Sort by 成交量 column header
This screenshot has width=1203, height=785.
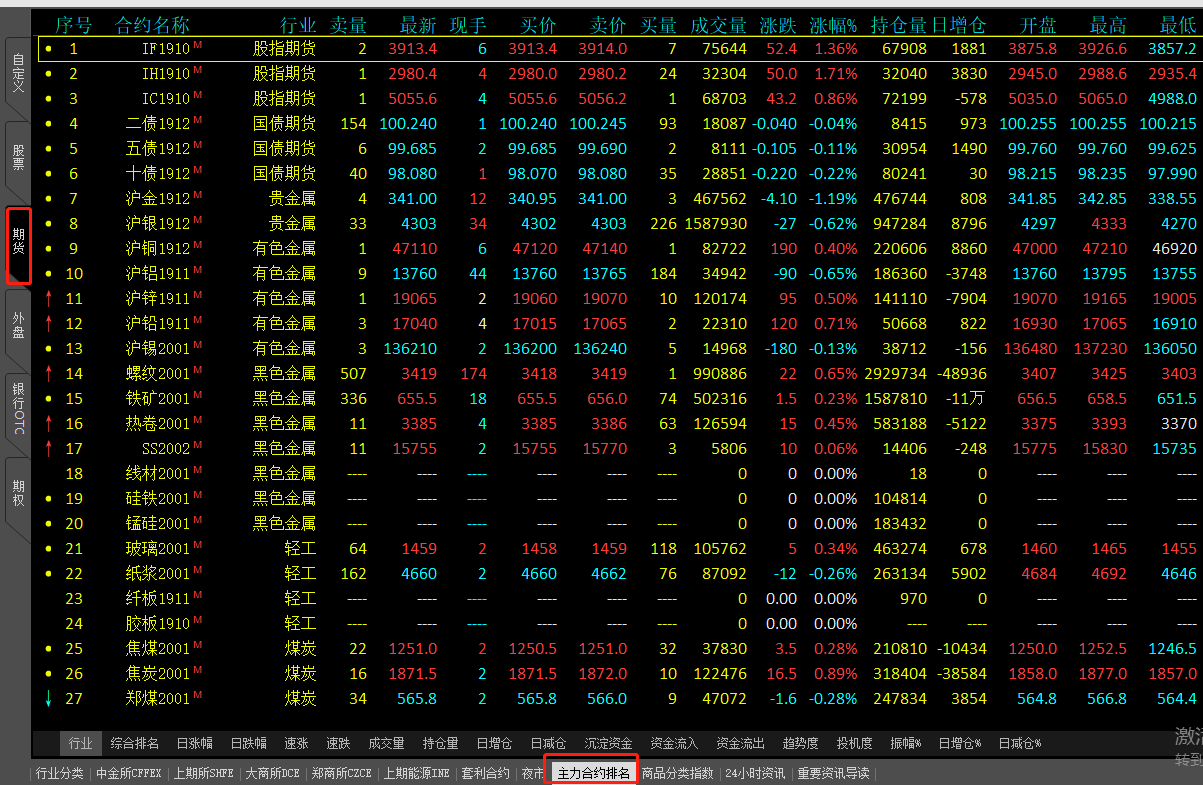pos(718,24)
